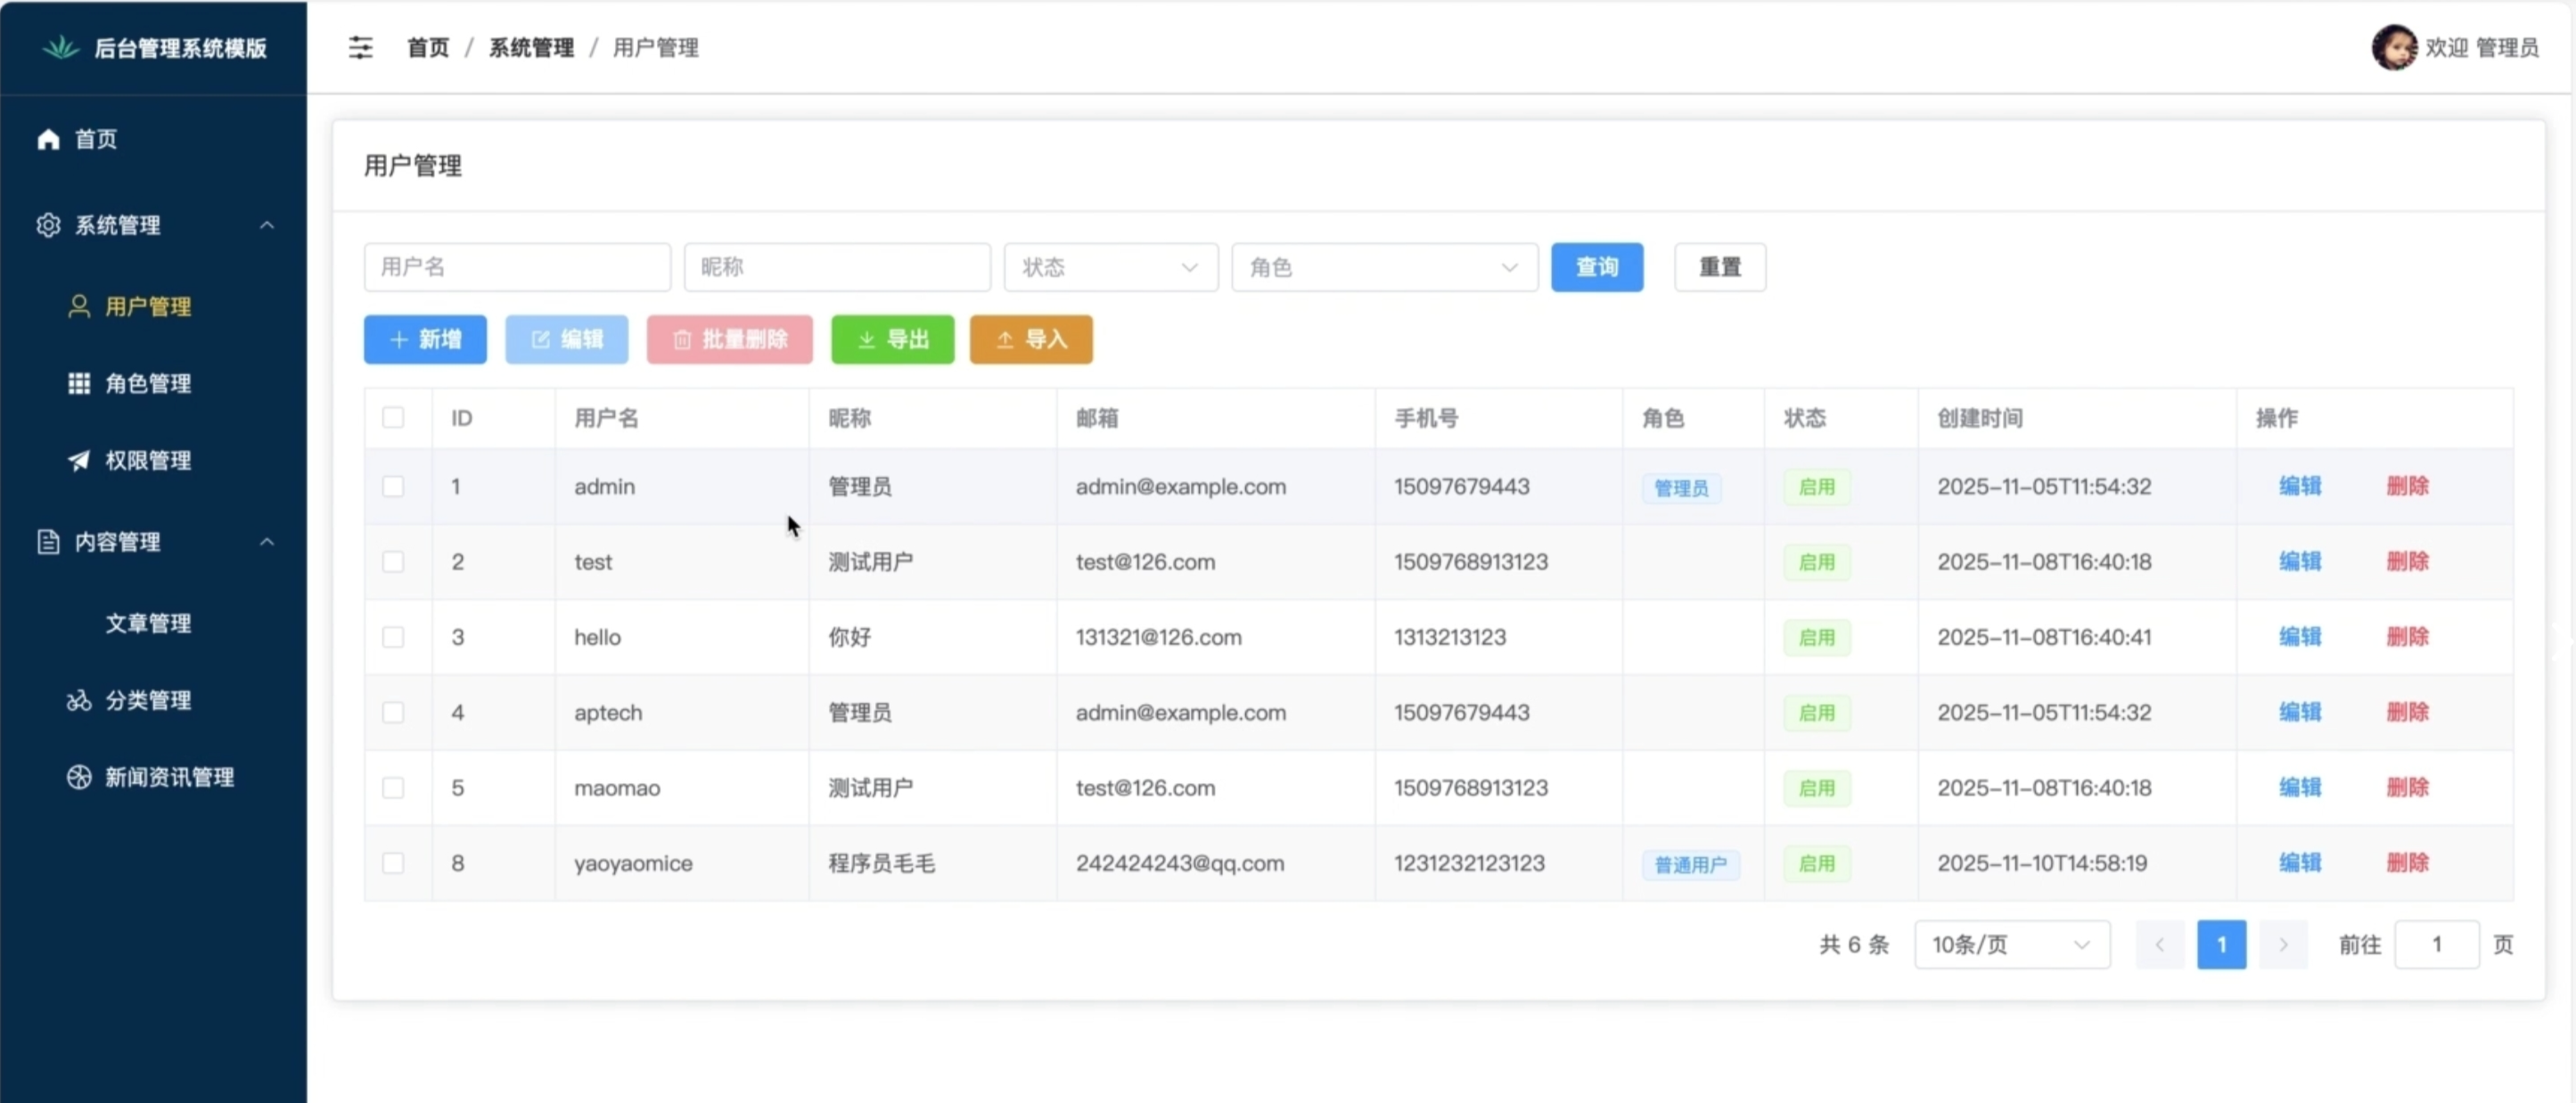2576x1103 pixels.
Task: Open the 状态 filter dropdown
Action: click(1110, 267)
